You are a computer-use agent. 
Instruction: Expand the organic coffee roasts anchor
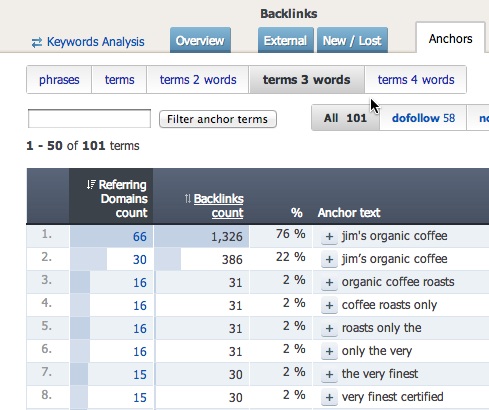click(x=329, y=283)
